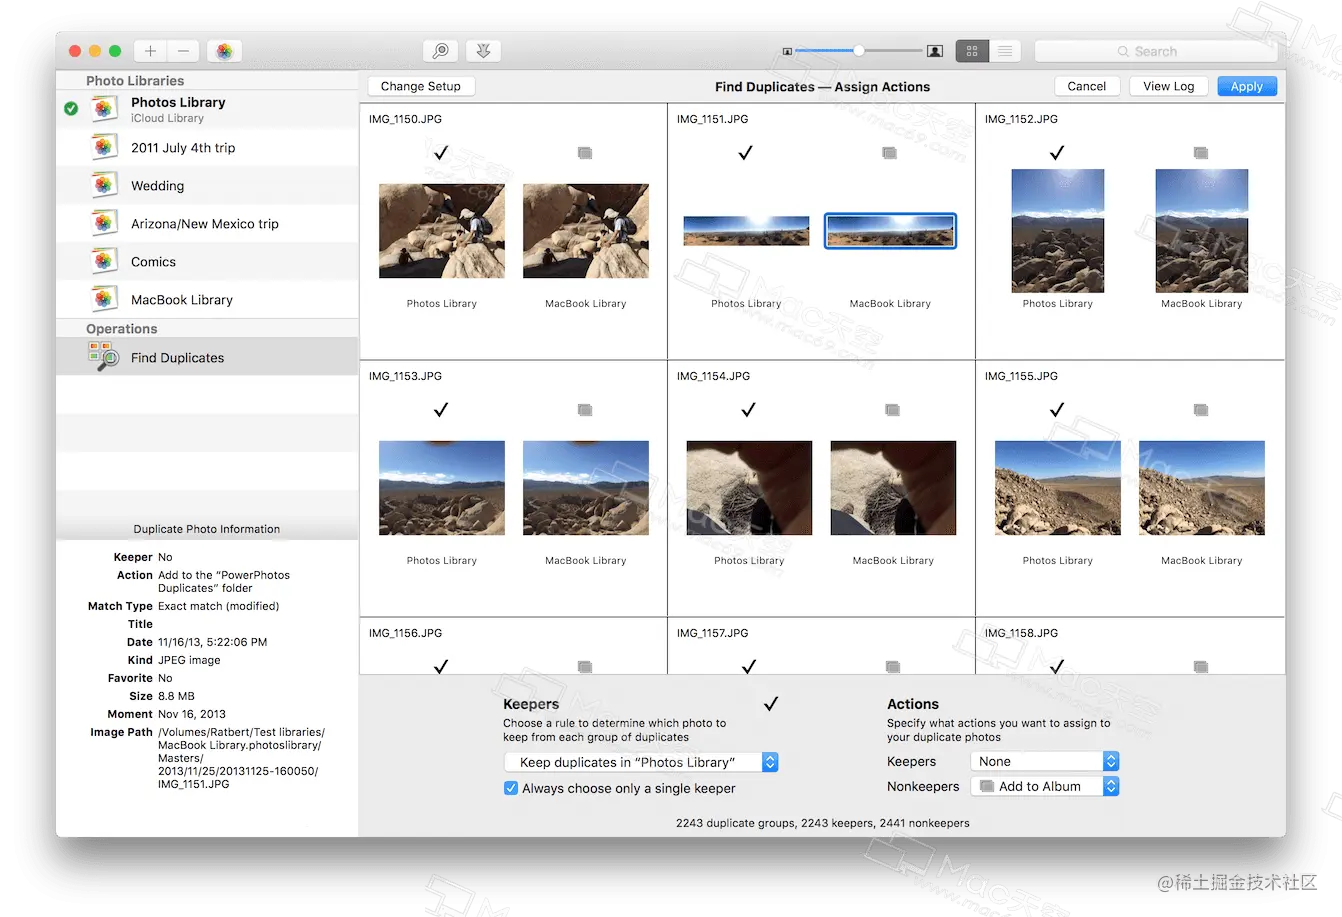
Task: Open the Photos app icon button in toolbar
Action: (224, 51)
